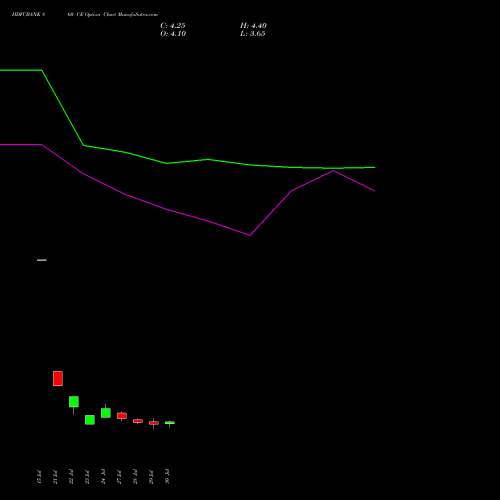Screen dimensions: 500x500
Task: Click the high value H: 4.40
Action: click(x=253, y=26)
